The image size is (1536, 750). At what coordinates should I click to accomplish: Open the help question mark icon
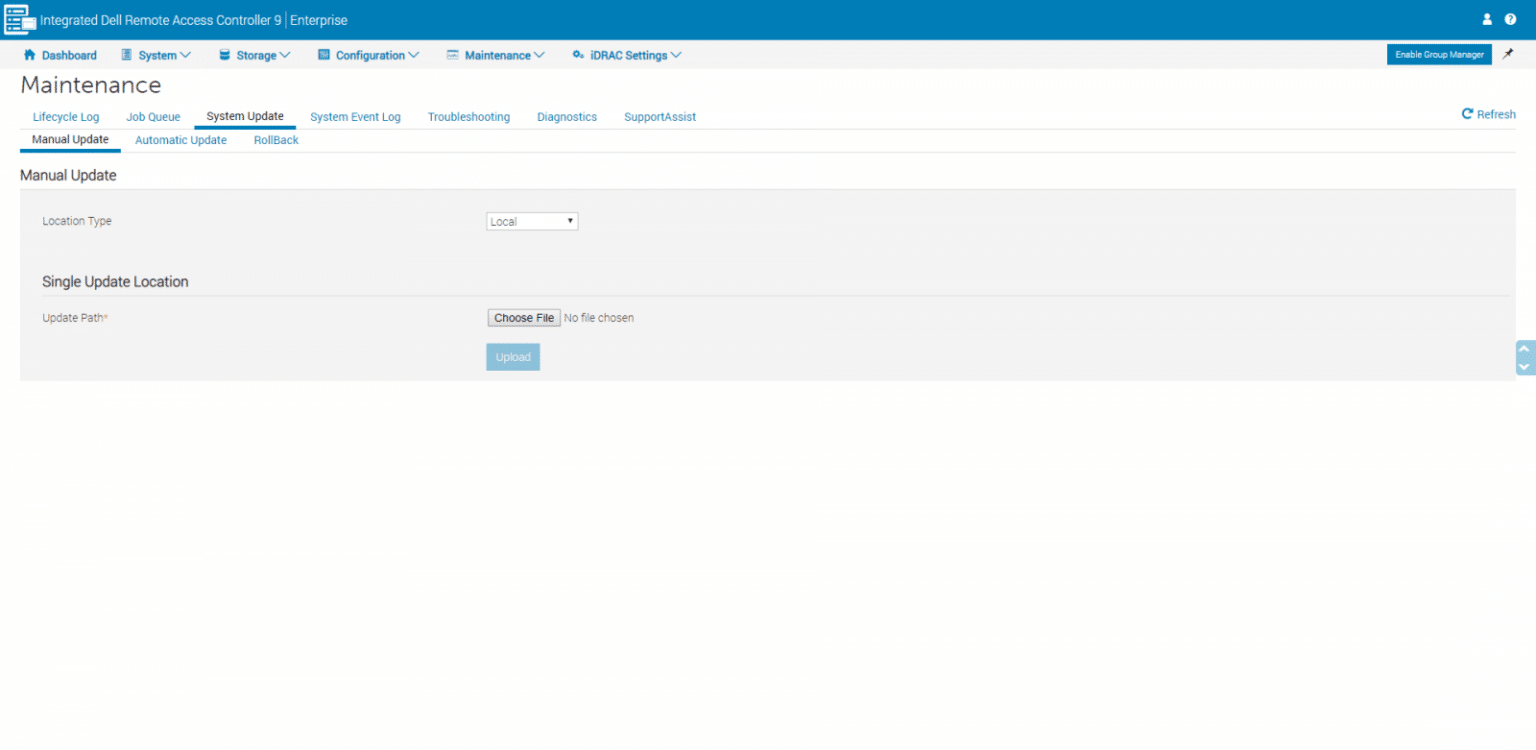[1510, 19]
